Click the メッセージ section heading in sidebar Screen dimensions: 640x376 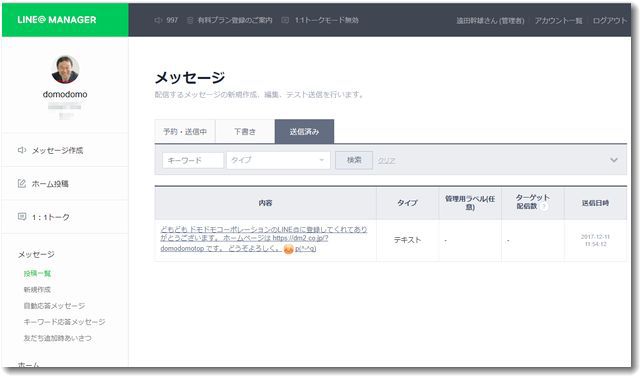pos(36,254)
